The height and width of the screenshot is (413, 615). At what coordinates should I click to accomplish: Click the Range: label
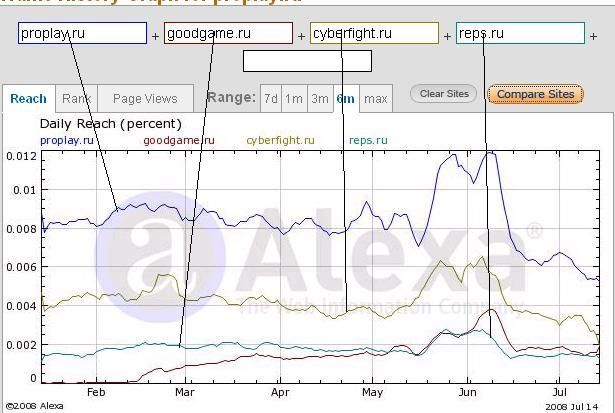231,97
